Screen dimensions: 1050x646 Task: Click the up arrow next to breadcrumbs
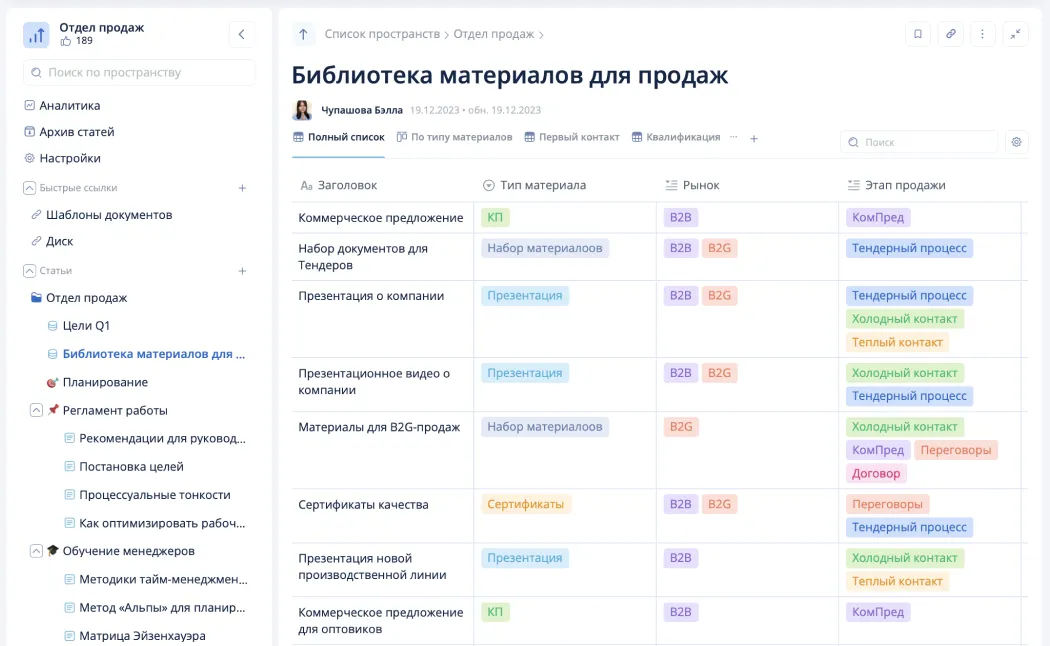pos(303,34)
